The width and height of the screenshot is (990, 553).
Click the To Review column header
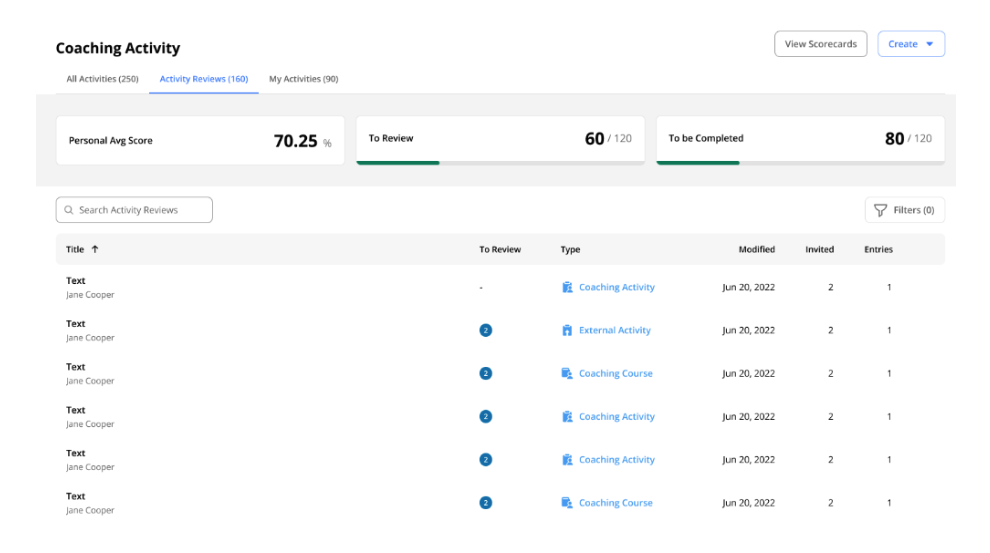tap(500, 249)
